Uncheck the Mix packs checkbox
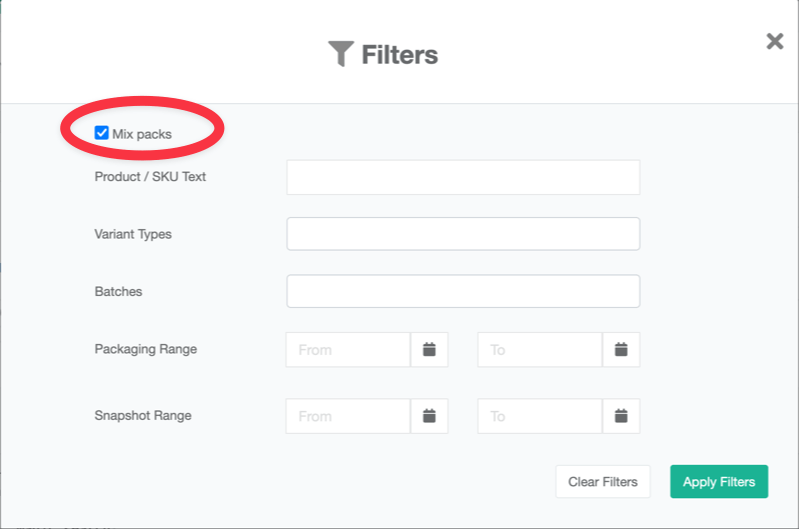This screenshot has height=529, width=799. click(101, 133)
